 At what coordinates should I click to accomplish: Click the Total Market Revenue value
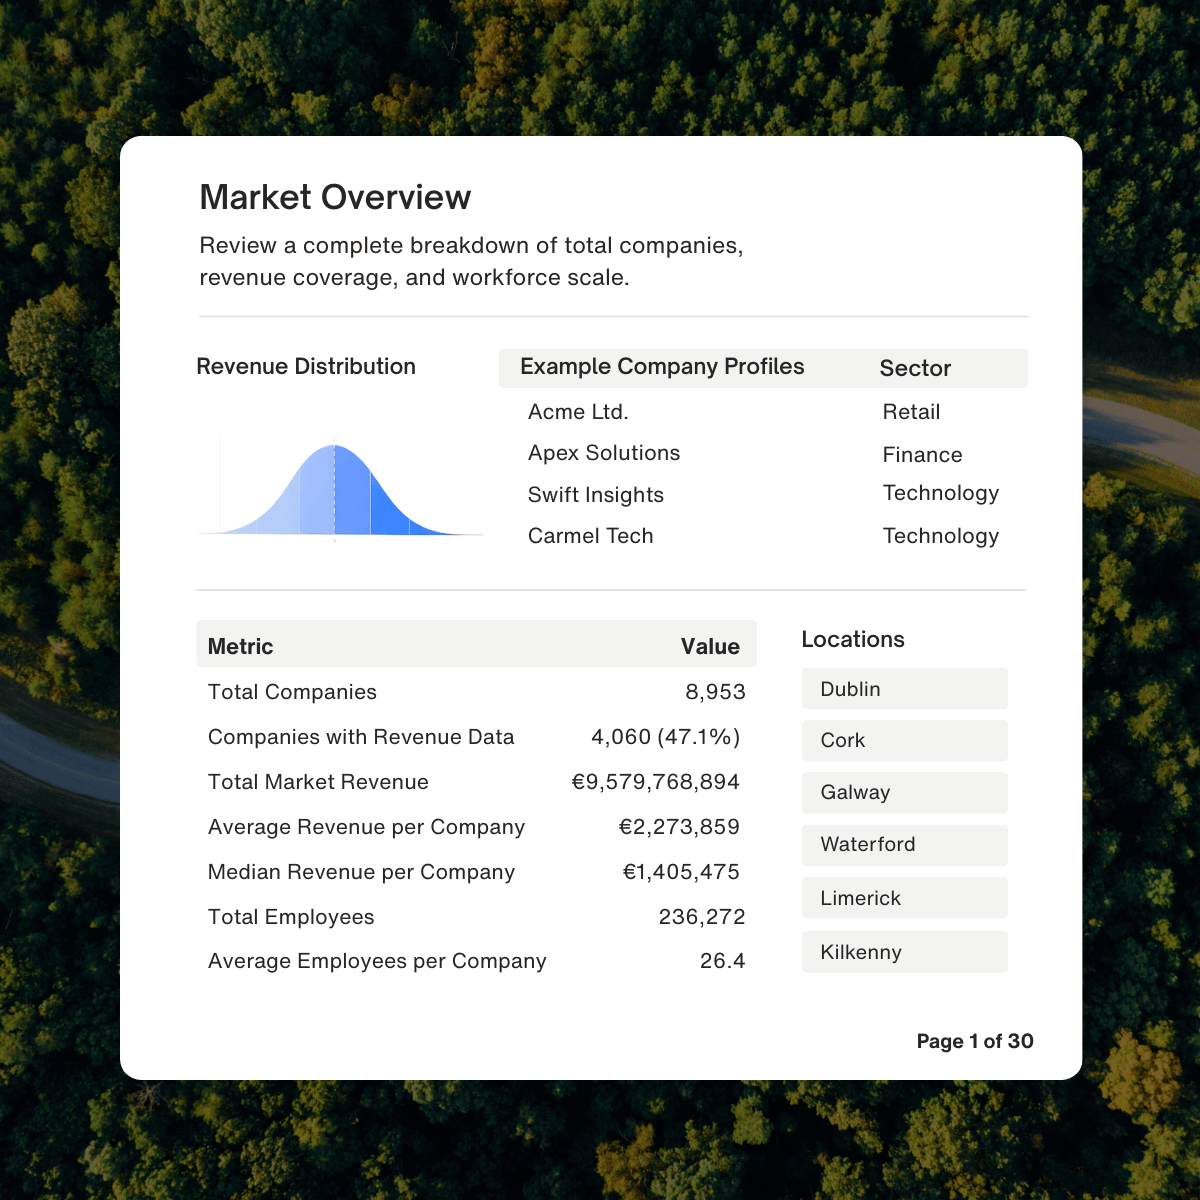pos(655,782)
